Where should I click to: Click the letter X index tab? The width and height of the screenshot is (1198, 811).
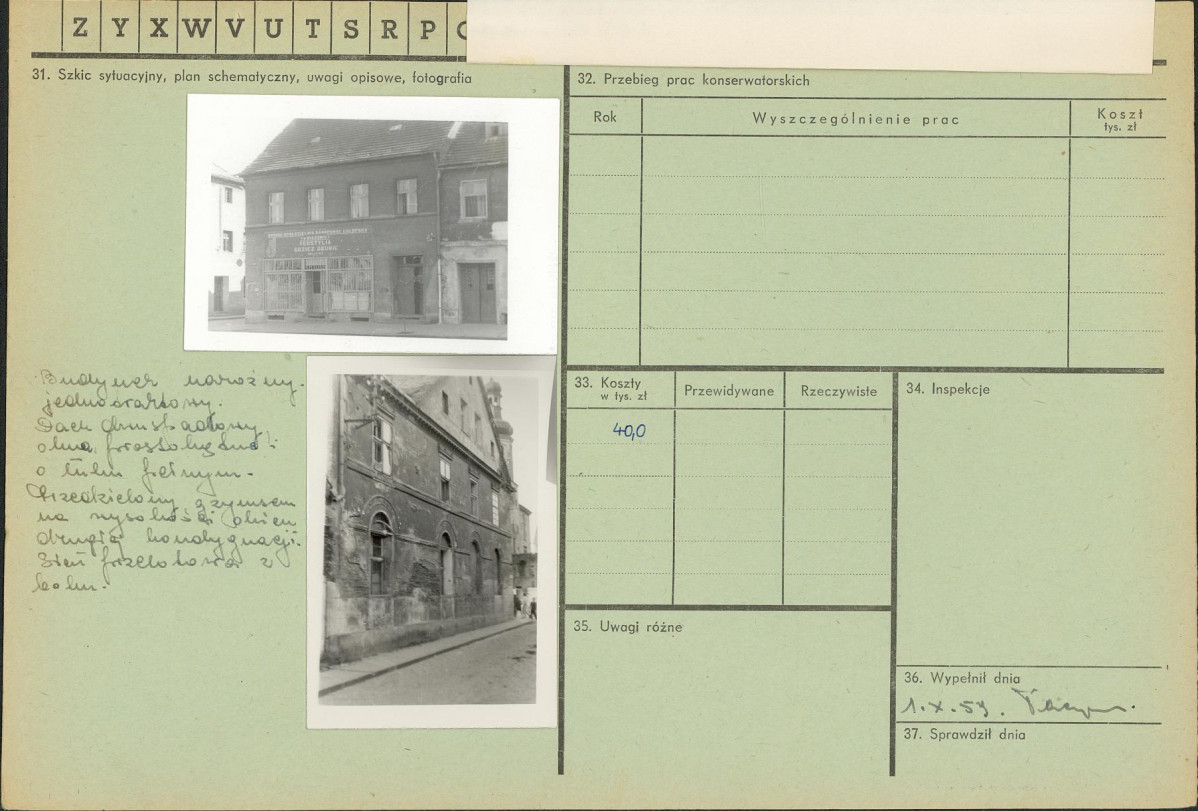coord(158,28)
